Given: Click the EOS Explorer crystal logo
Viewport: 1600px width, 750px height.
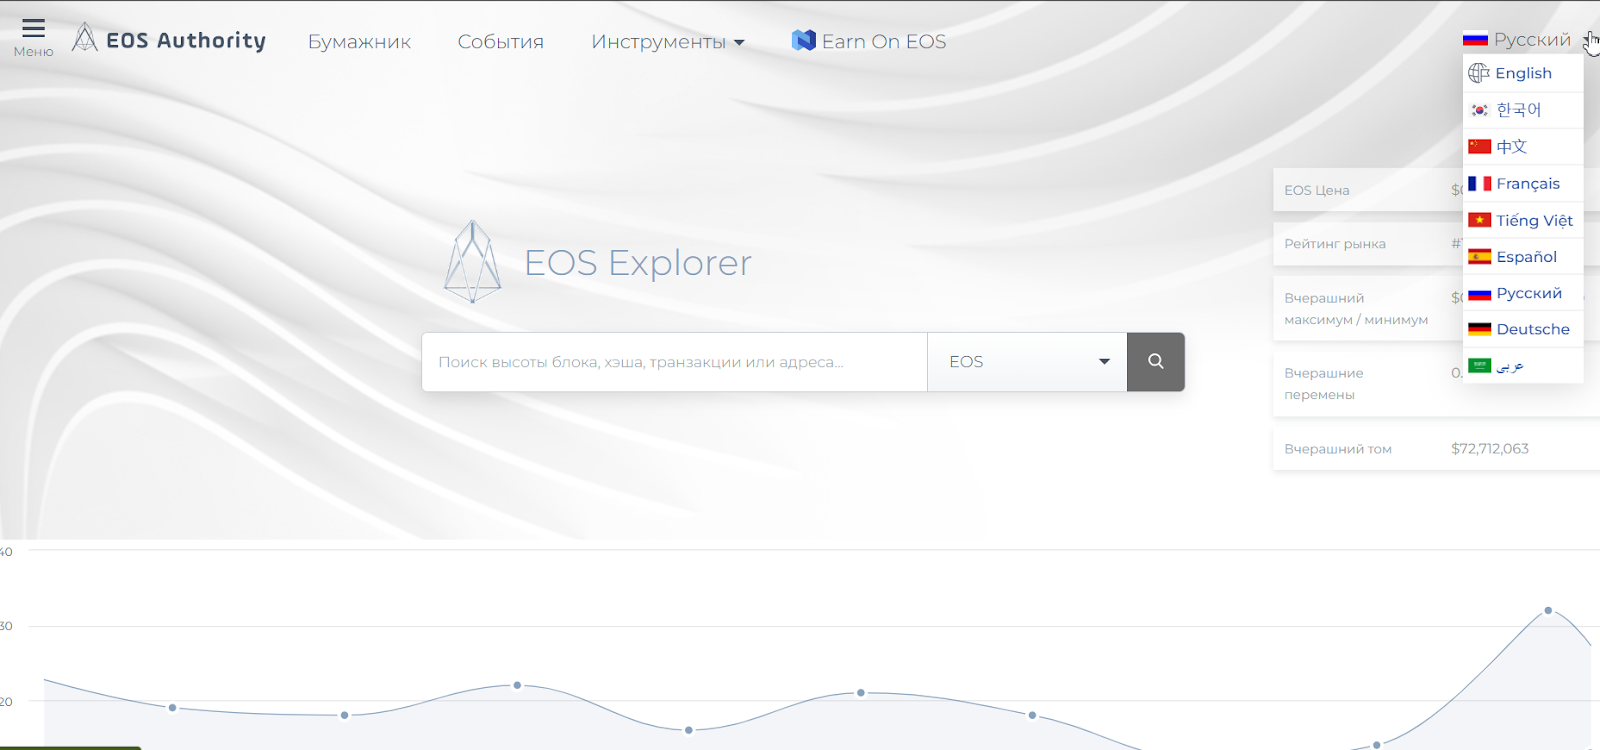Looking at the screenshot, I should [x=473, y=262].
